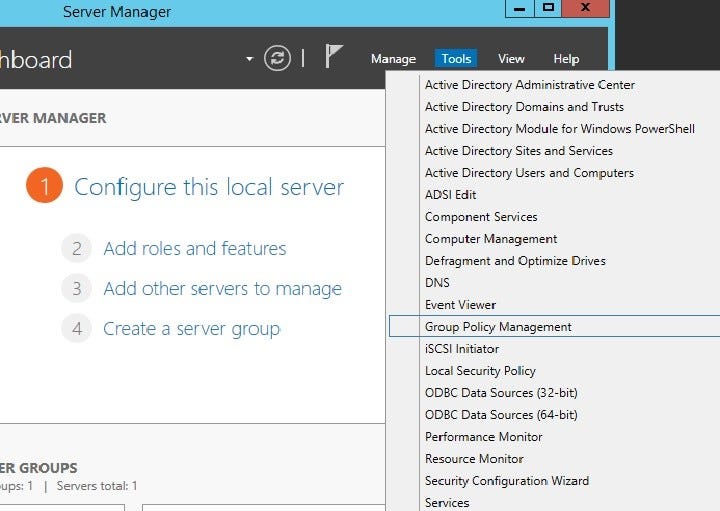Viewport: 720px width, 511px height.
Task: Close the open Tools menu
Action: [456, 59]
